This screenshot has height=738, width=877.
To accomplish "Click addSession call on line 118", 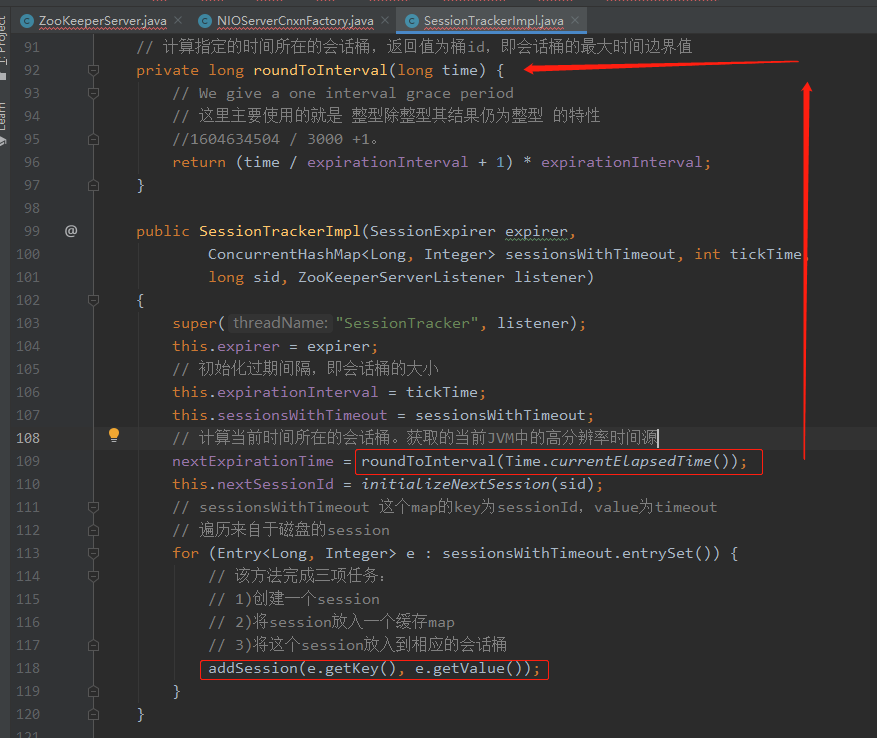I will tap(253, 669).
